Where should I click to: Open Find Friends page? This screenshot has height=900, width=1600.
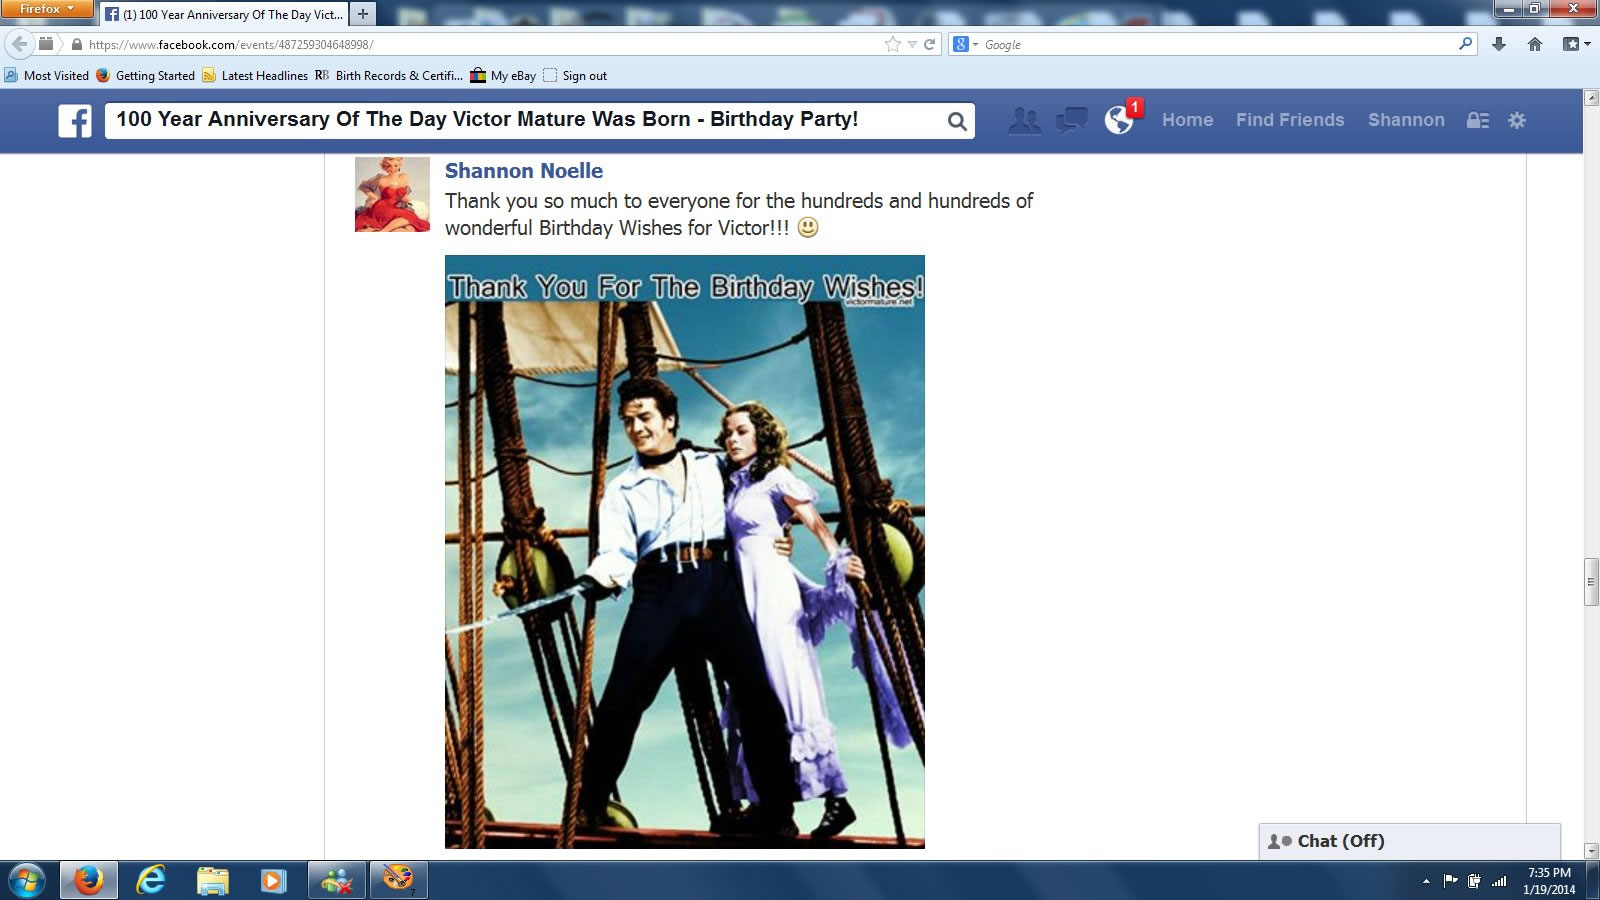[x=1290, y=120]
